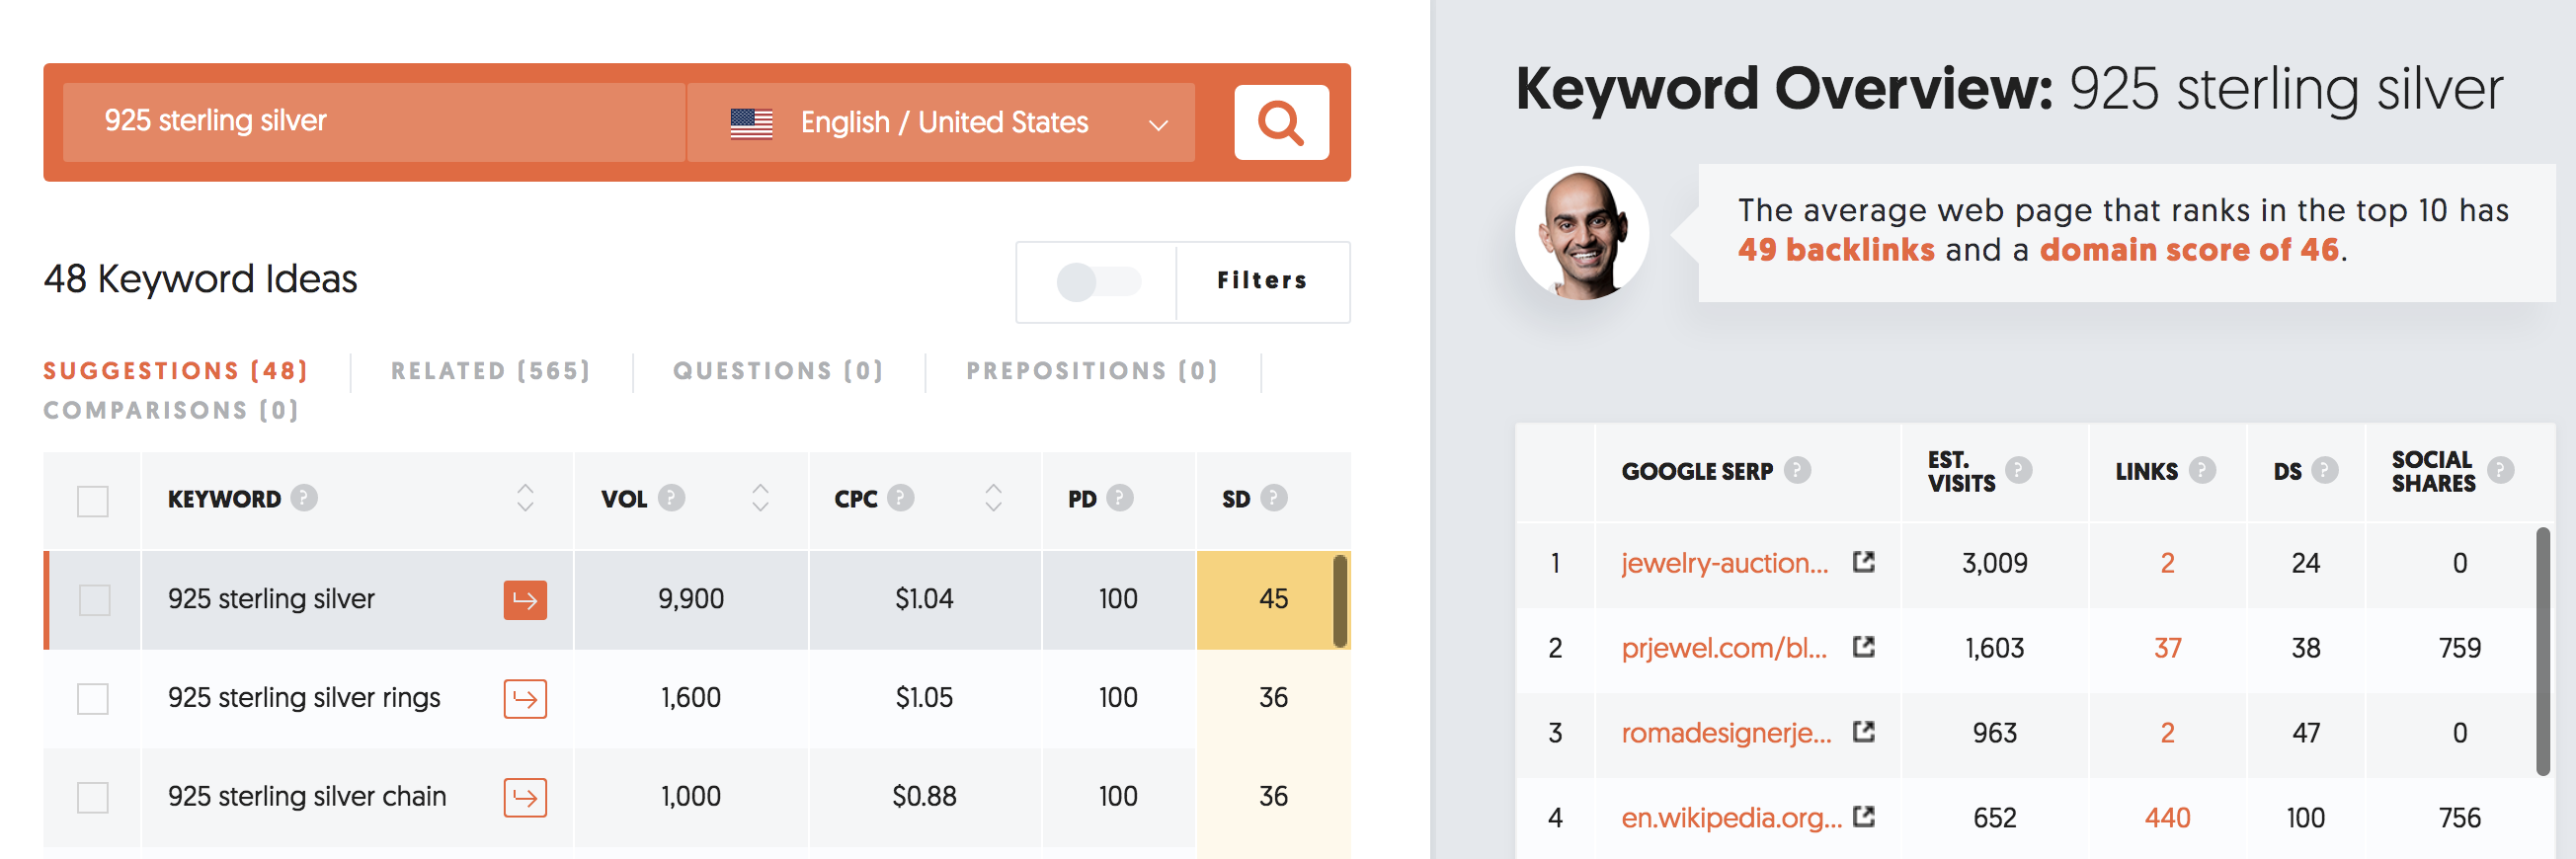Viewport: 2576px width, 859px height.
Task: Check the select-all checkbox in keyword header
Action: (x=93, y=501)
